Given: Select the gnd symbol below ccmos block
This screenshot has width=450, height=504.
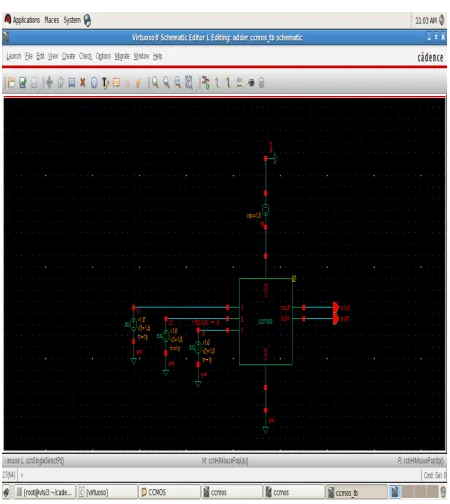Looking at the screenshot, I should pos(266,429).
